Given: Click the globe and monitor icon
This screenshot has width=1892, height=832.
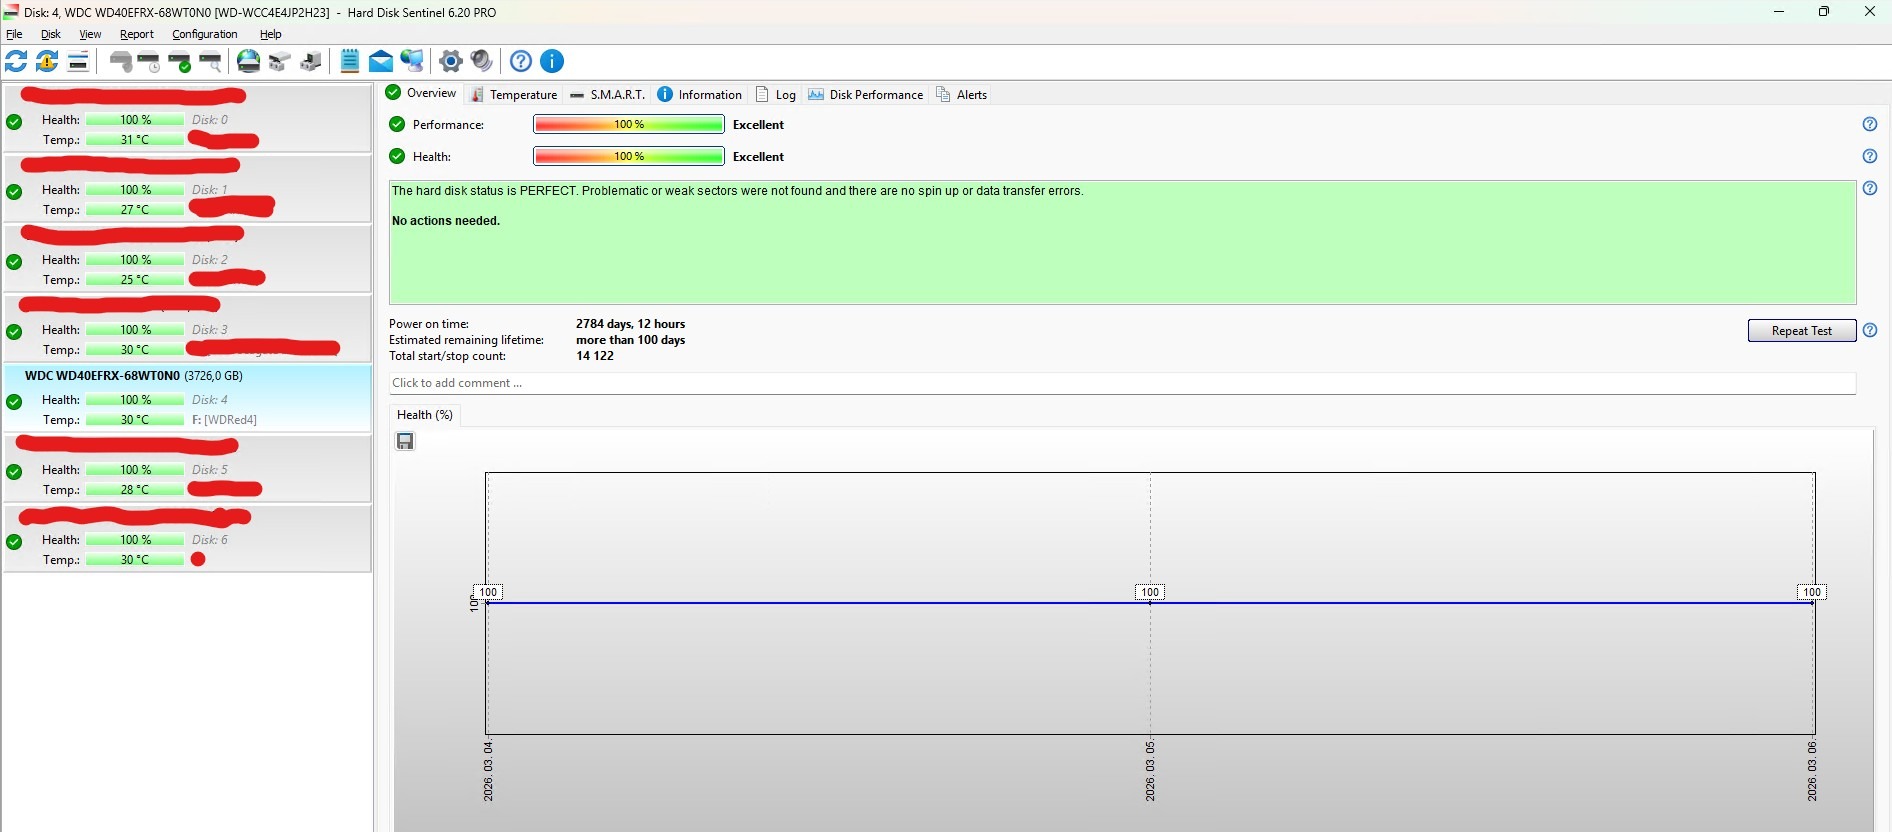Looking at the screenshot, I should [412, 61].
